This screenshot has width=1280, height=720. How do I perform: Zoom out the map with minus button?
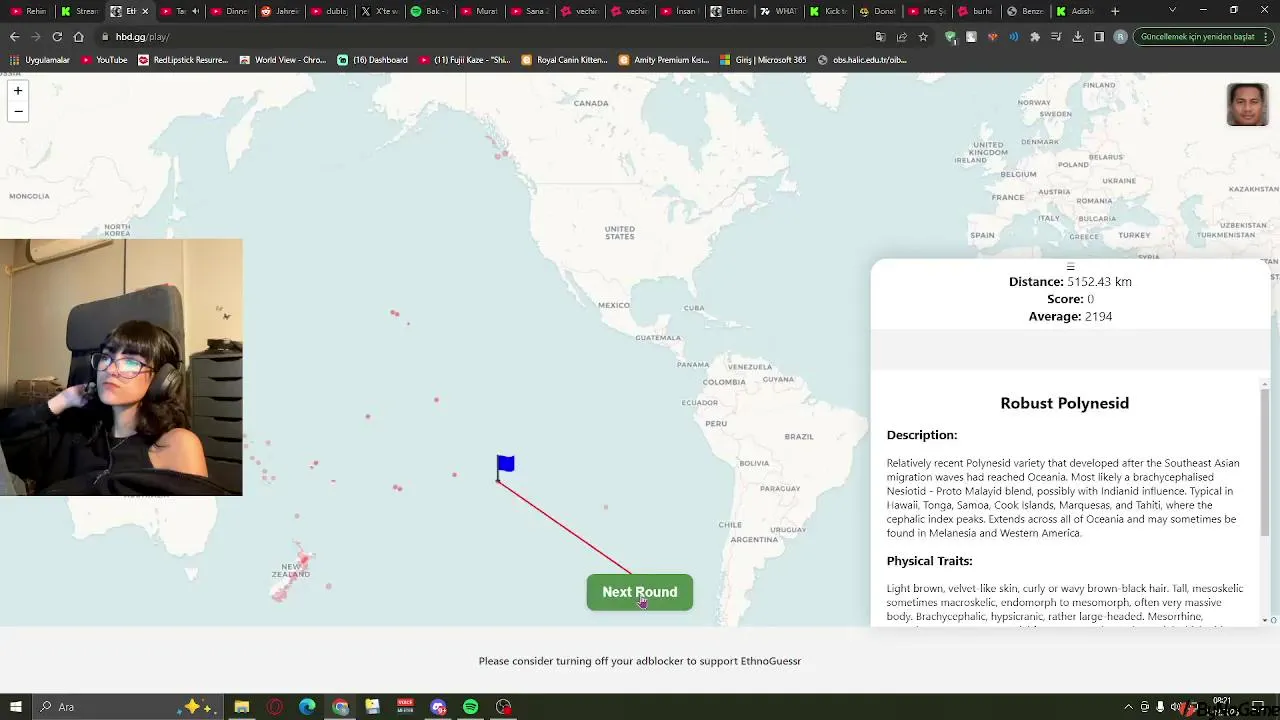click(18, 111)
